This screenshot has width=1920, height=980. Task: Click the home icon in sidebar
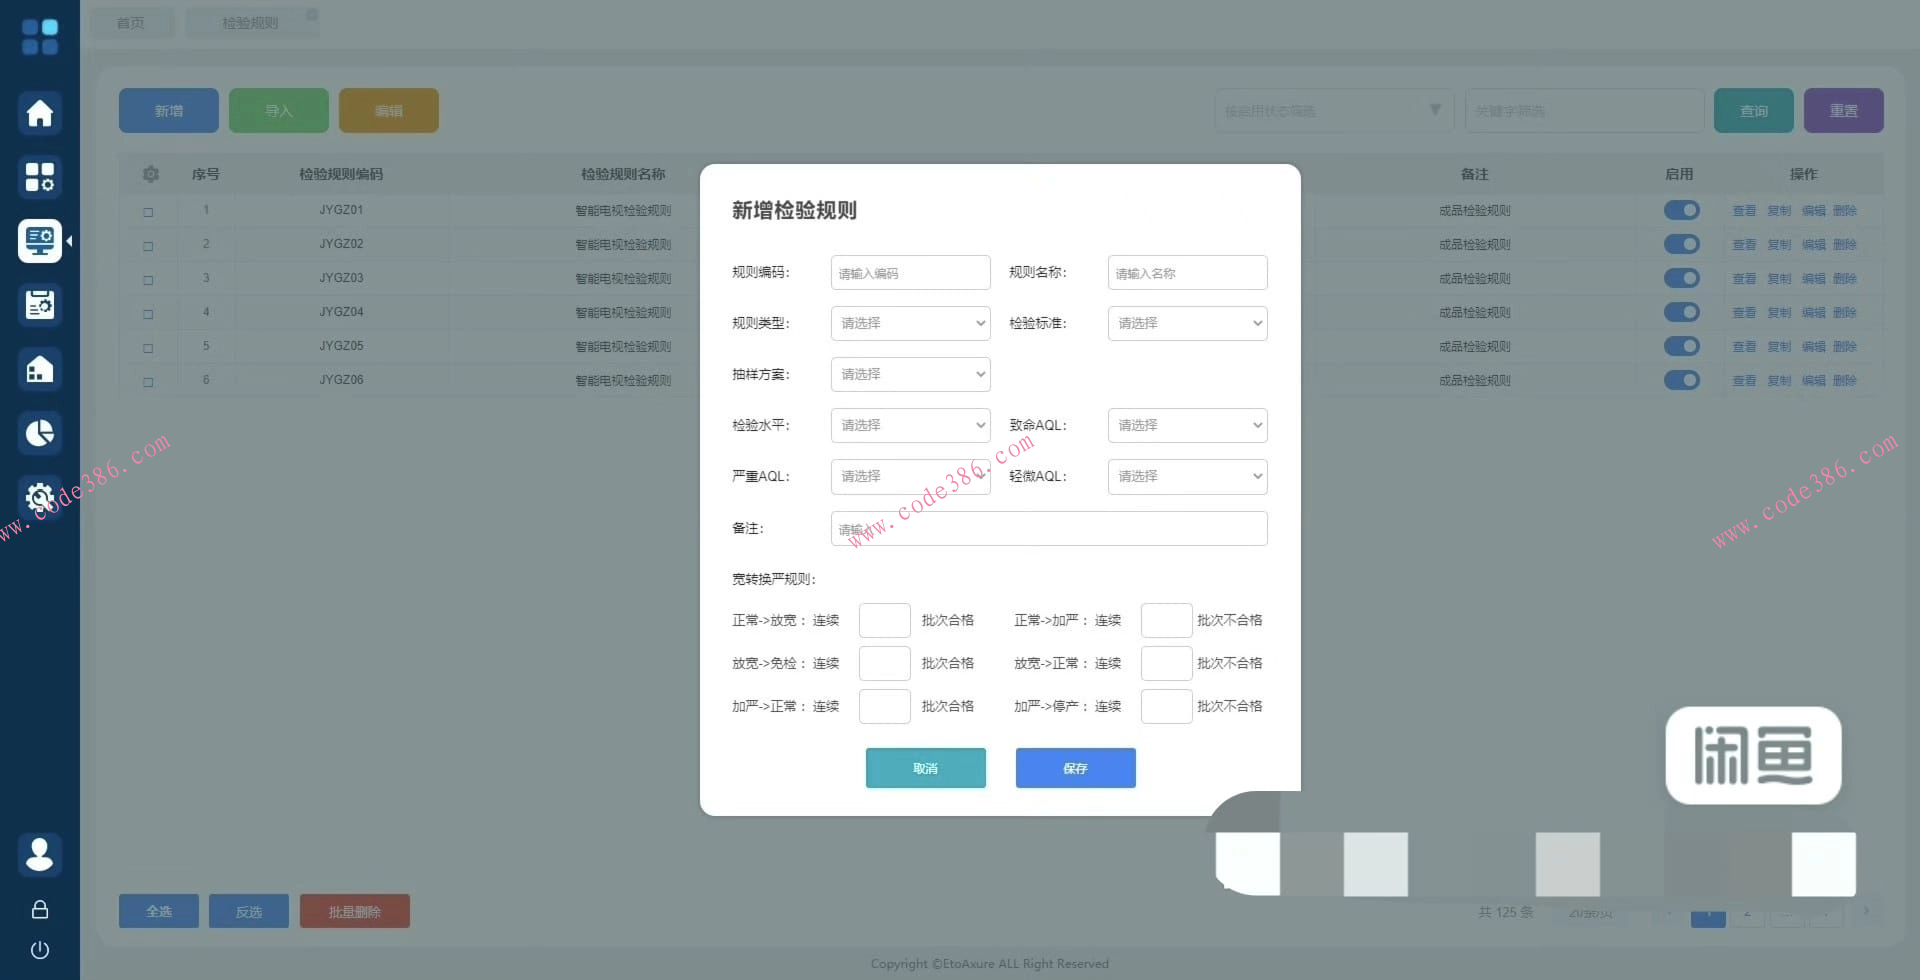[x=40, y=113]
